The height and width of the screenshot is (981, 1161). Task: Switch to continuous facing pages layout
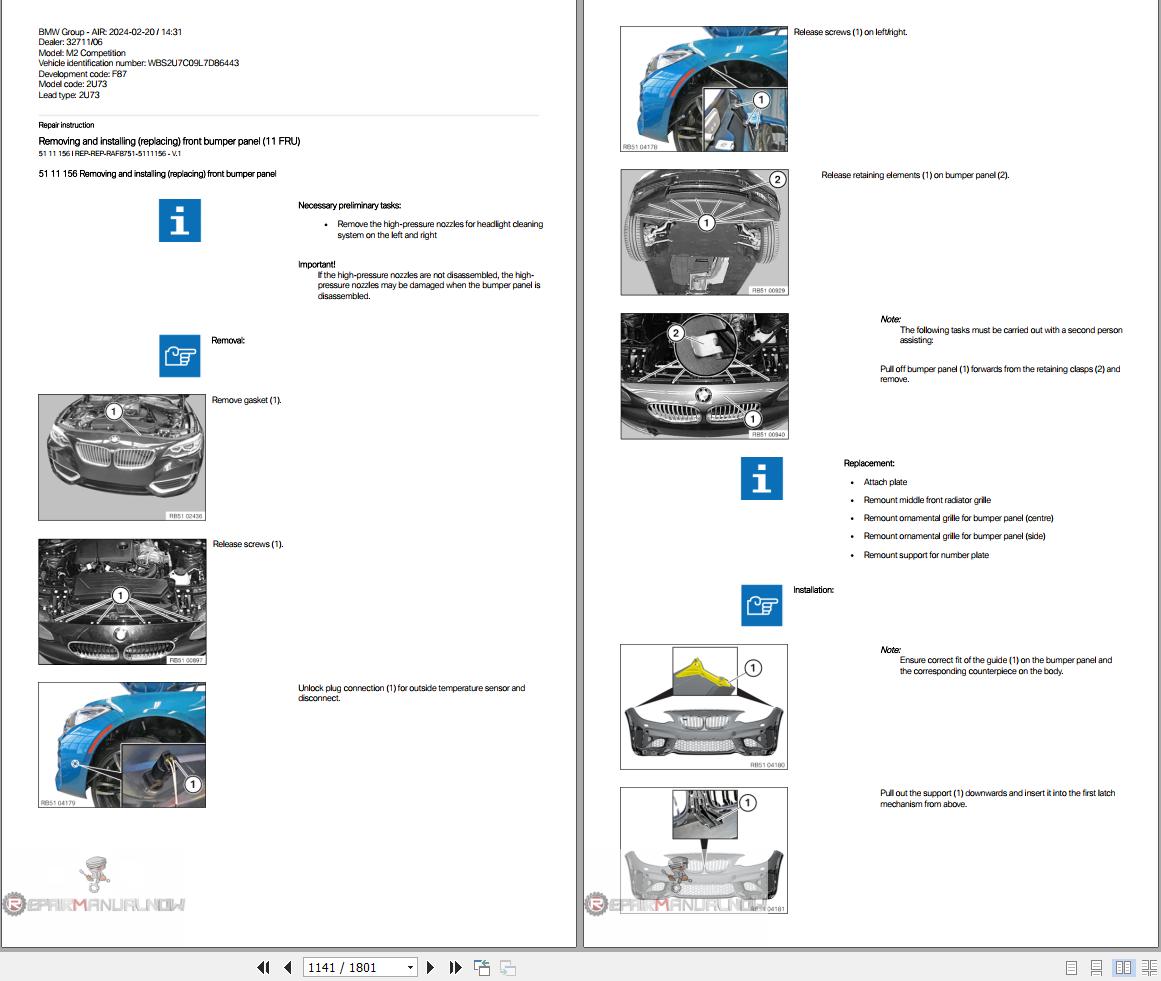tap(1149, 968)
